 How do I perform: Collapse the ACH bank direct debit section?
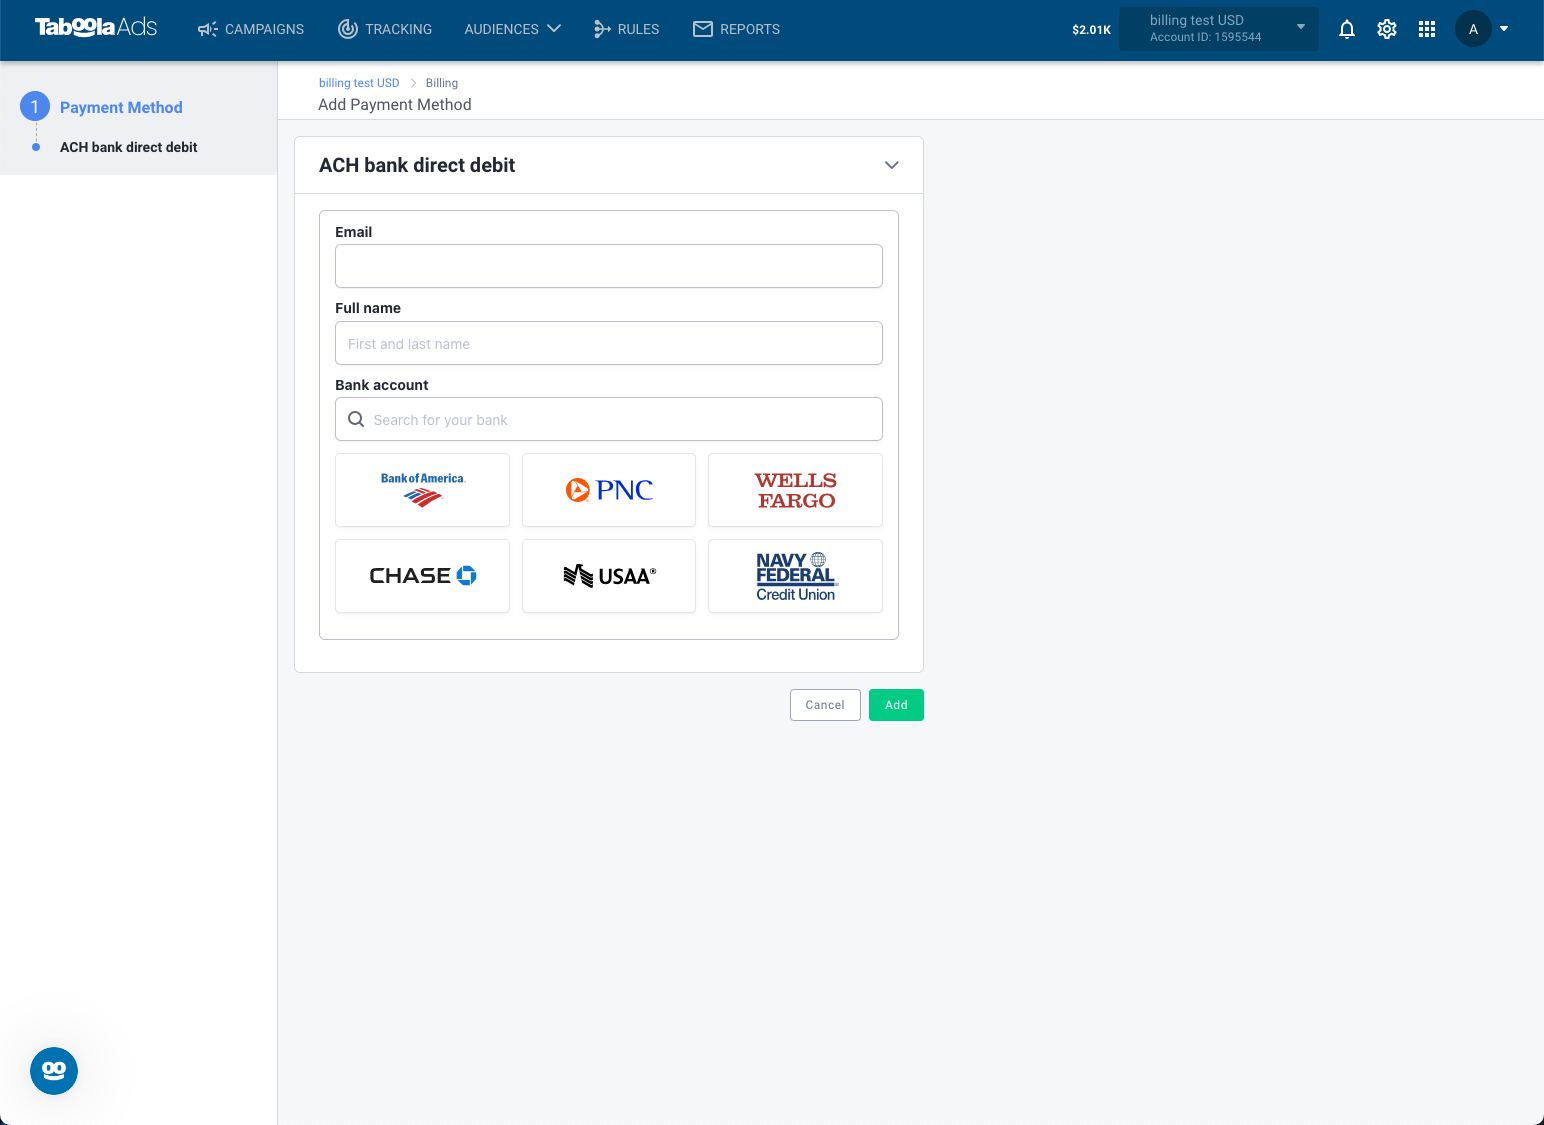(x=892, y=165)
